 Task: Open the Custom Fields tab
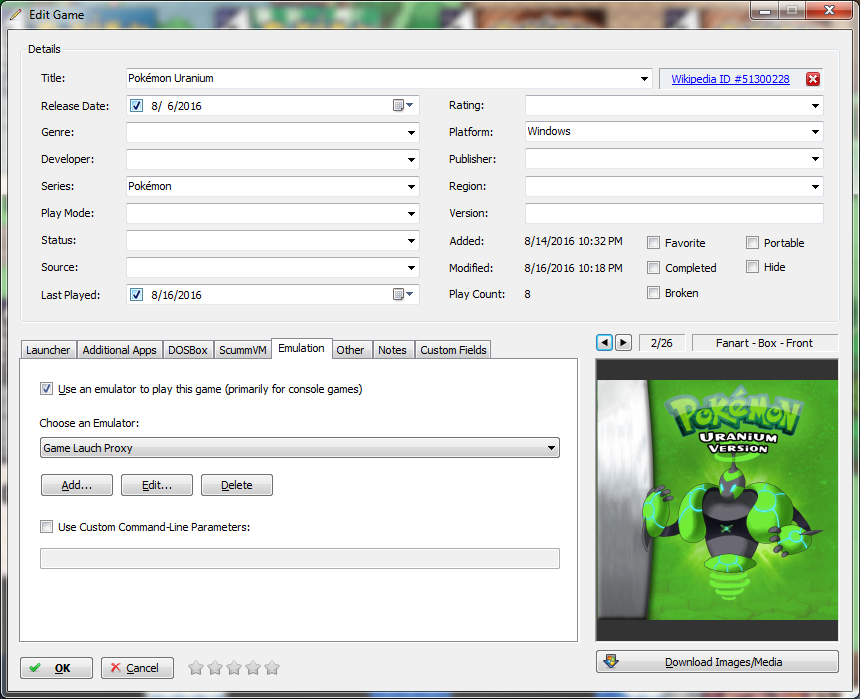[x=453, y=350]
